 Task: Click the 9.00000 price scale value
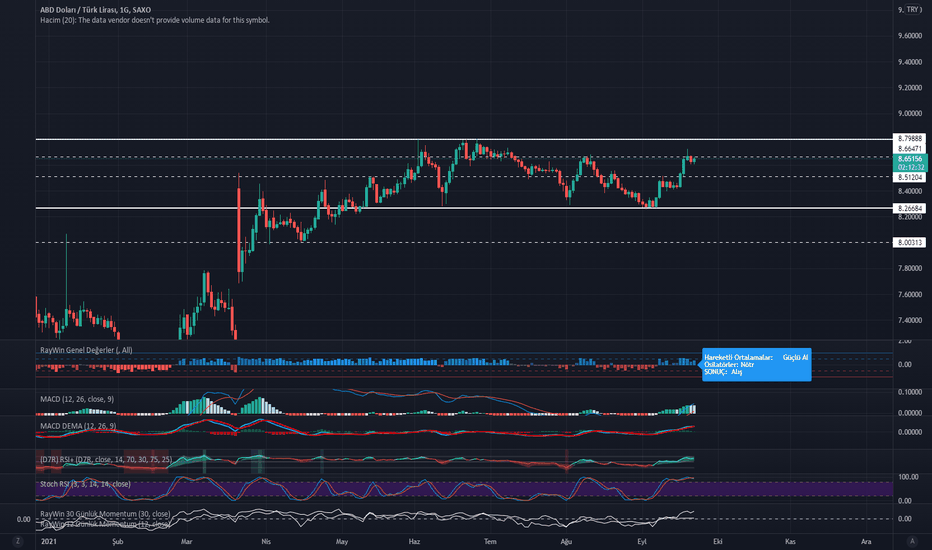[x=910, y=114]
